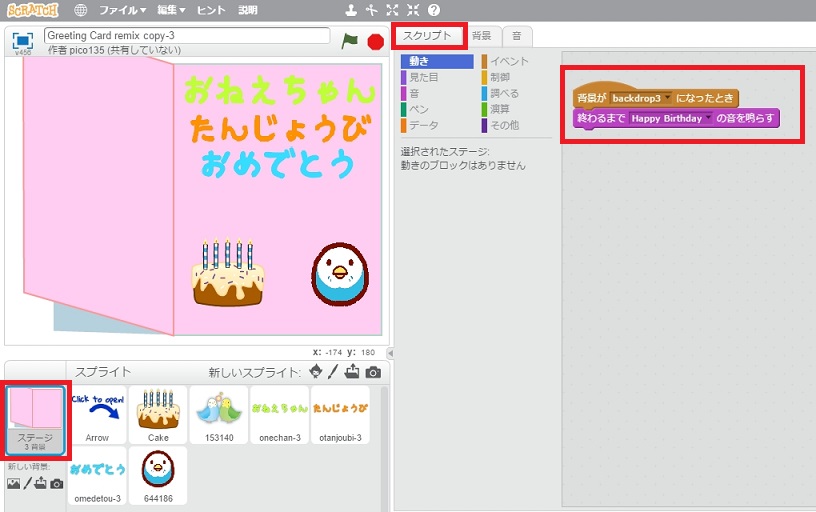Select the Arrow sprite
The image size is (816, 512).
click(x=97, y=415)
